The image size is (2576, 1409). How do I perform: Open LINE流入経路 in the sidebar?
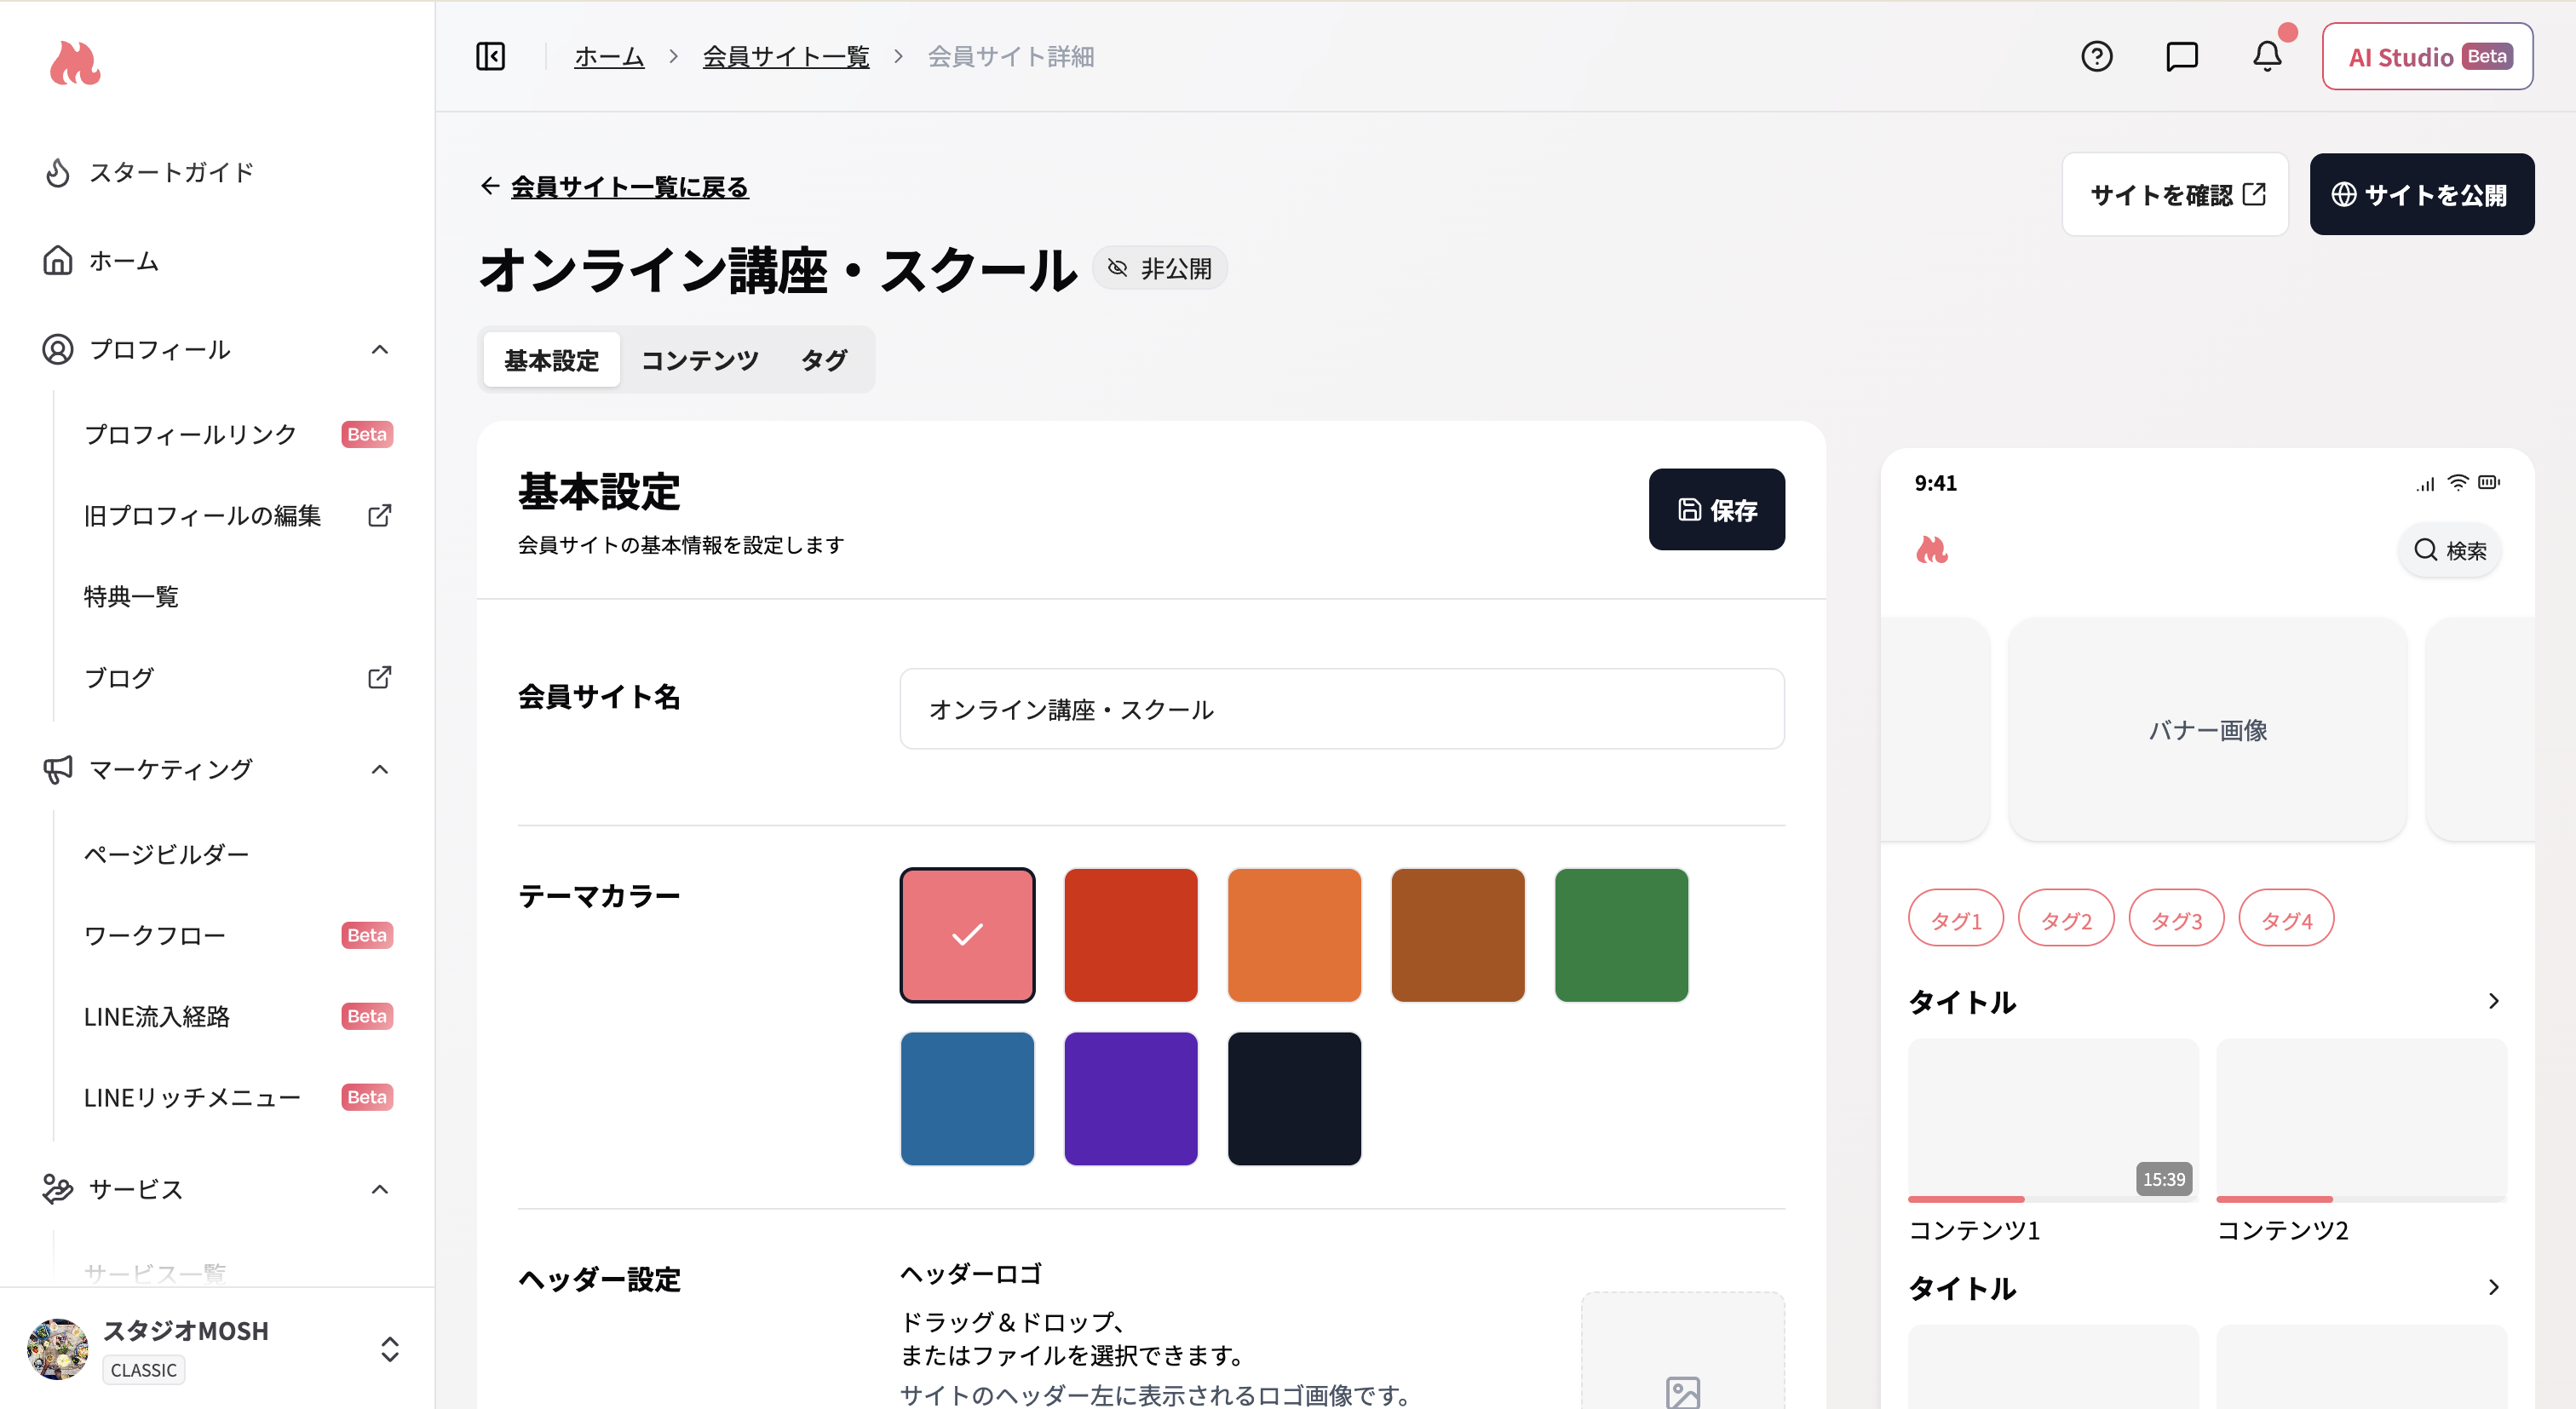point(157,1016)
